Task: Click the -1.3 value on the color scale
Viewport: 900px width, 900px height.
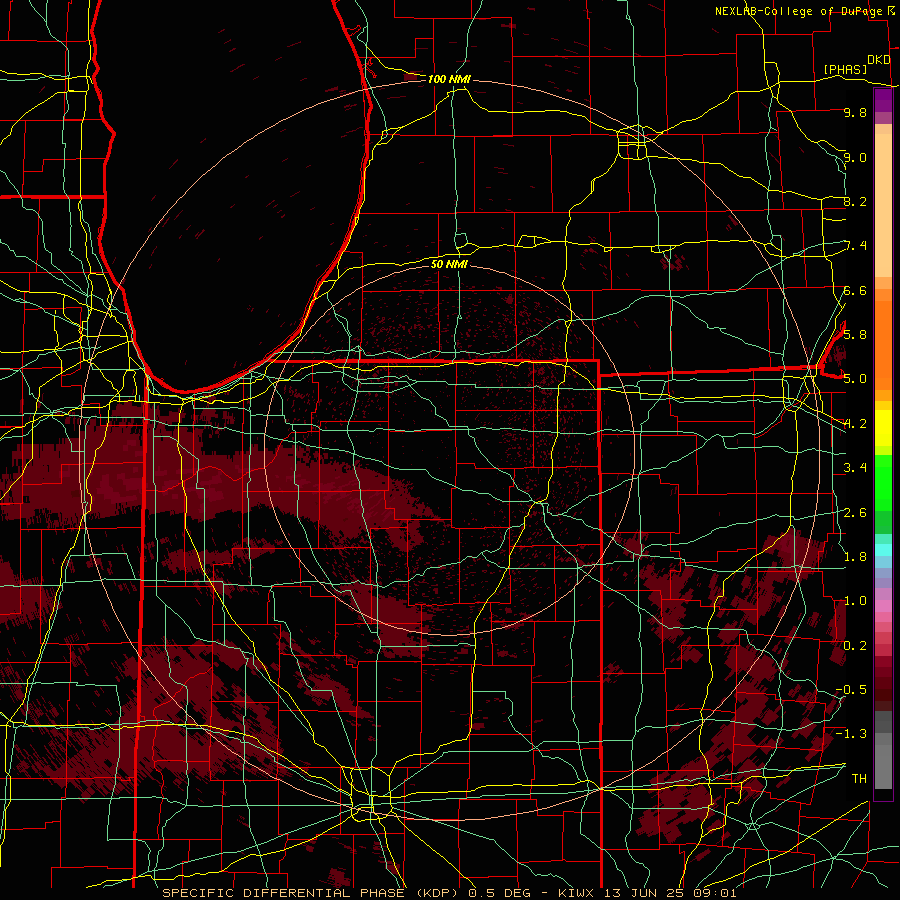Action: pos(851,734)
